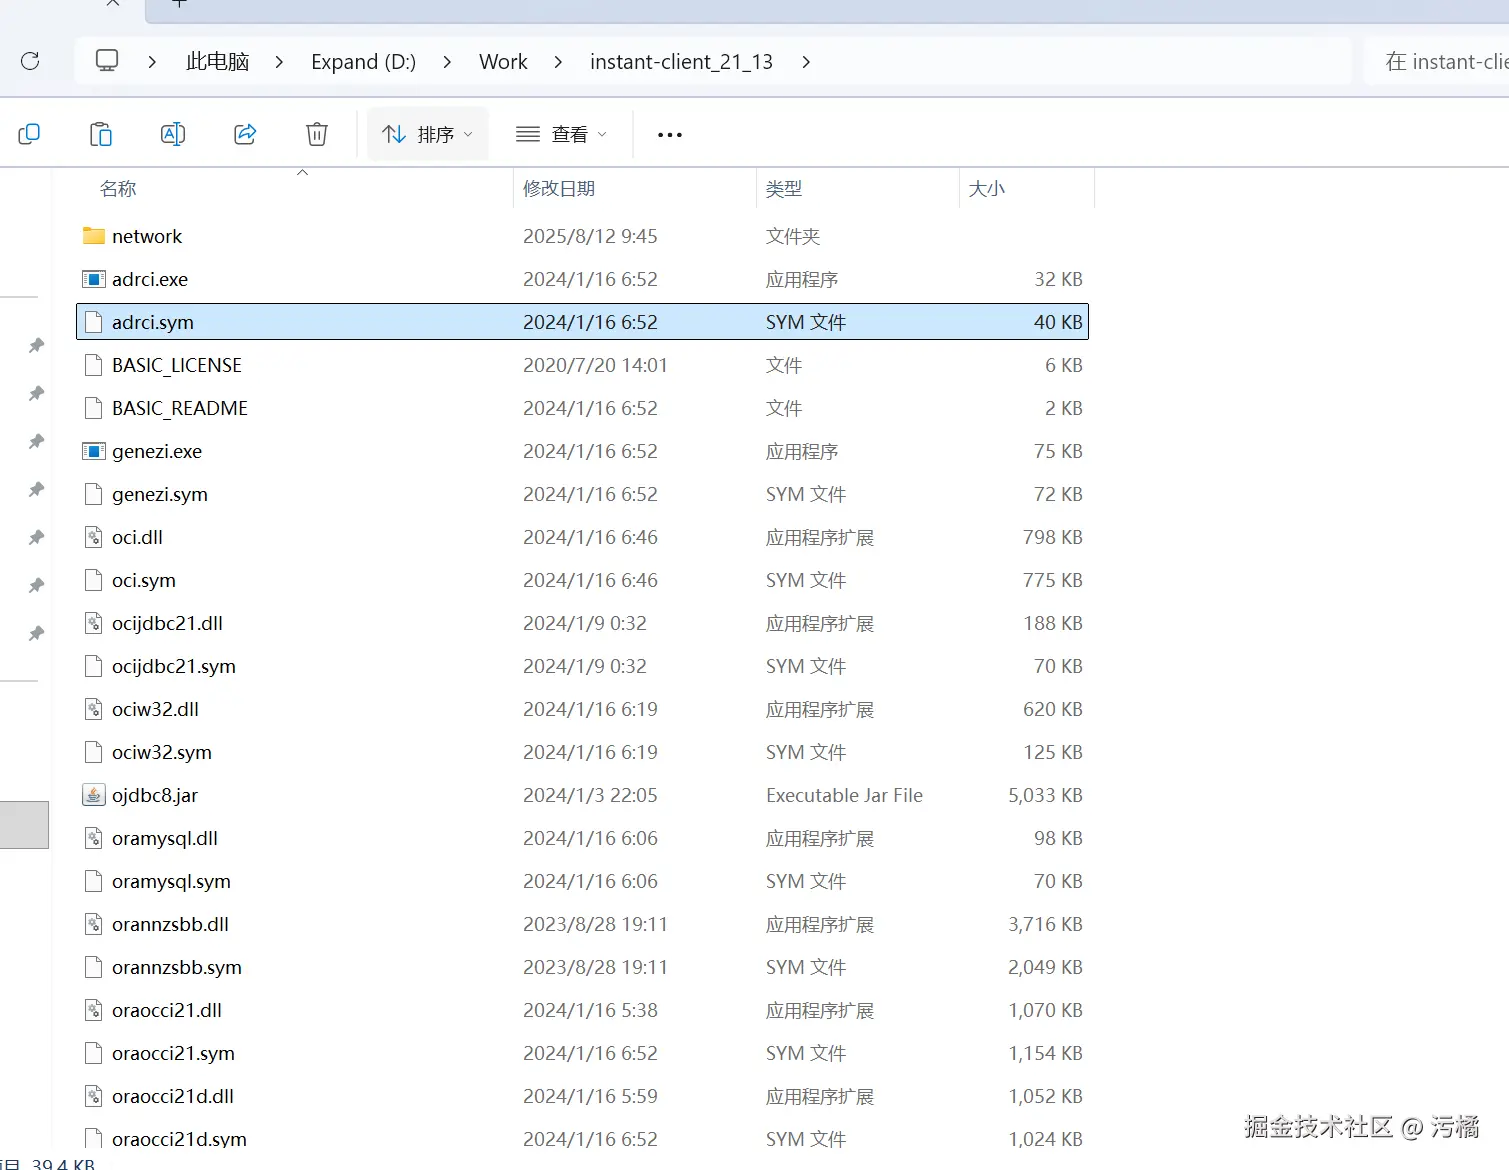
Task: Expand chevron after Work breadcrumb
Action: coord(558,62)
